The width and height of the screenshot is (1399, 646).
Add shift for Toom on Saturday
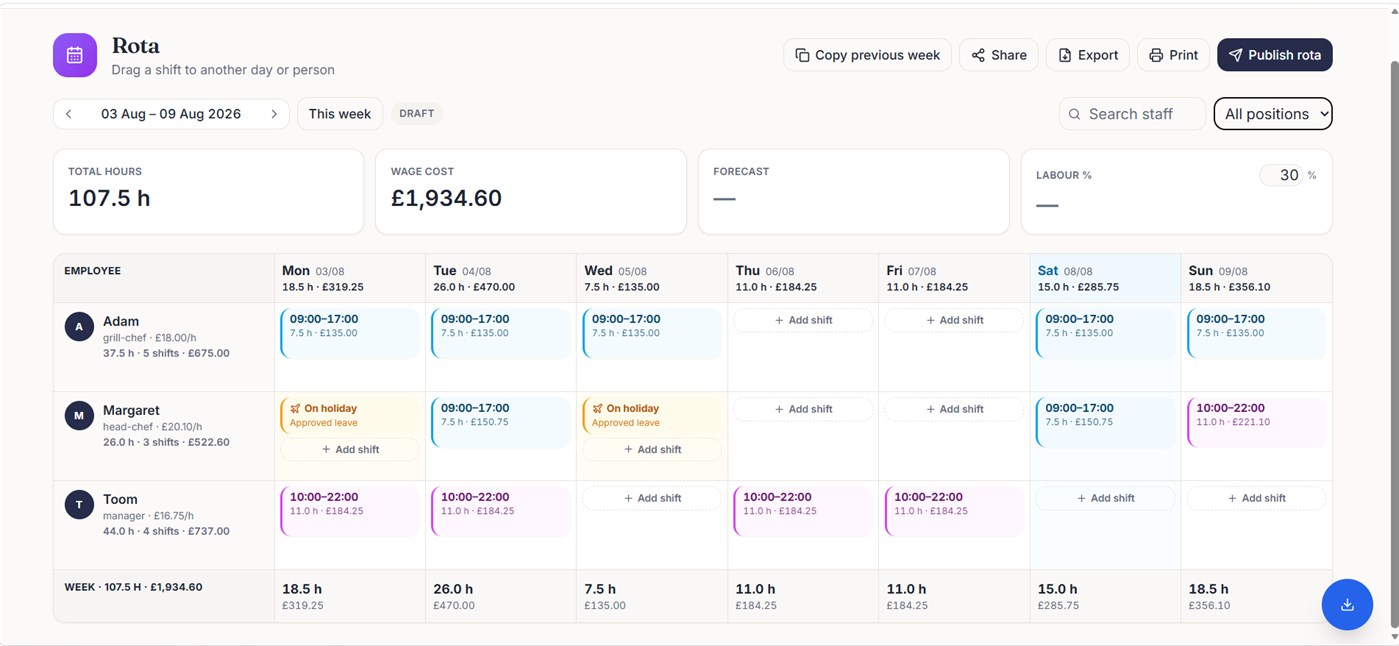point(1105,498)
